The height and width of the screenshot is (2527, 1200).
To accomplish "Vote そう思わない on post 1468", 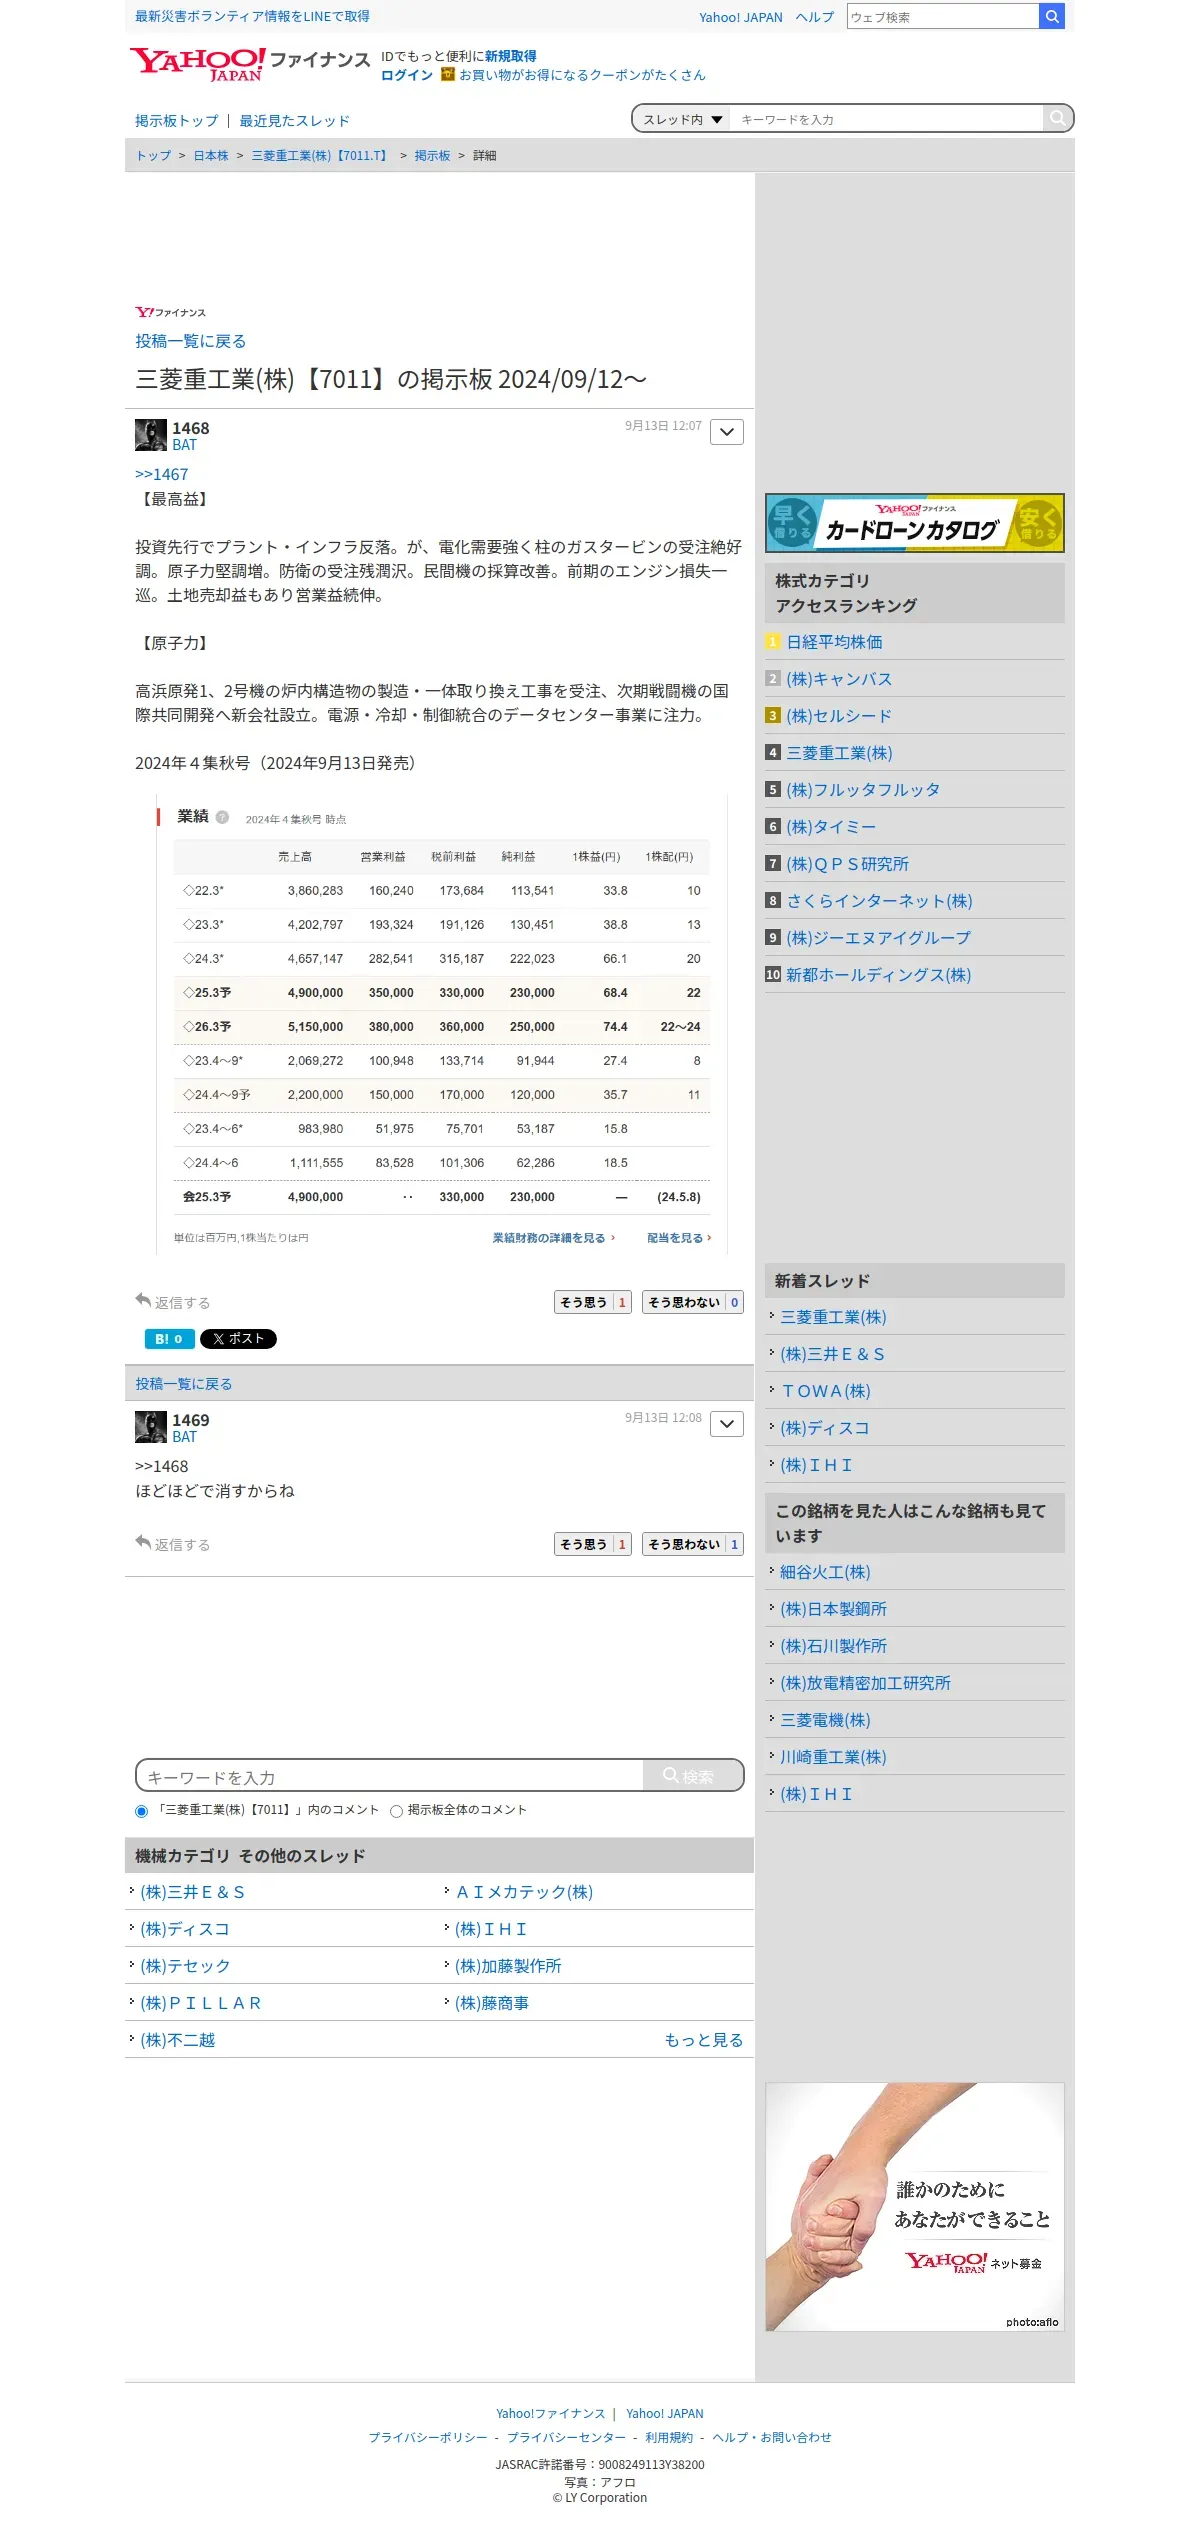I will tap(693, 1302).
